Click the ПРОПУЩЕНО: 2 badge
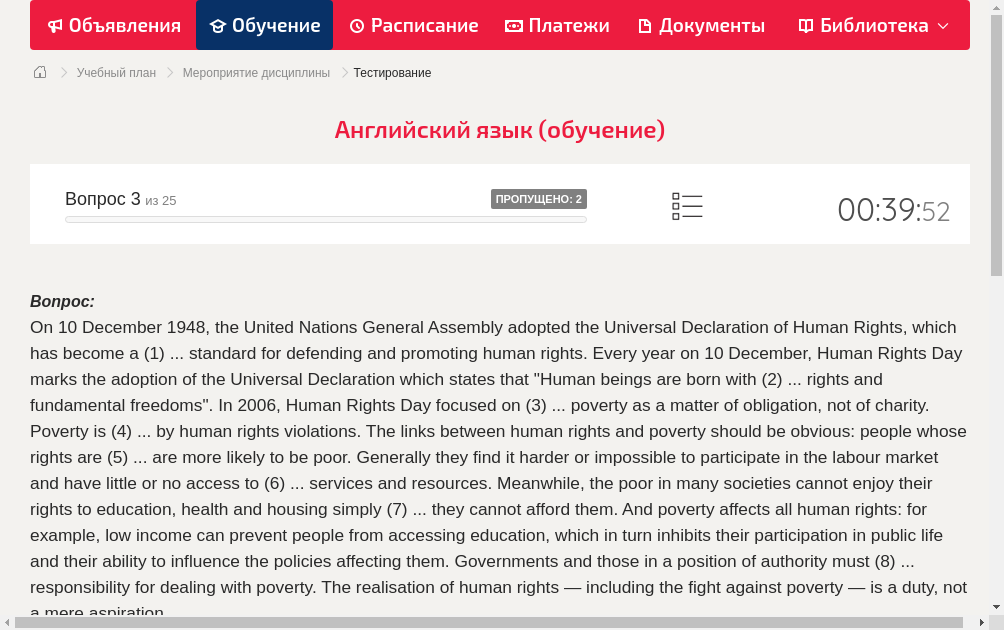Image resolution: width=1004 pixels, height=630 pixels. point(538,199)
